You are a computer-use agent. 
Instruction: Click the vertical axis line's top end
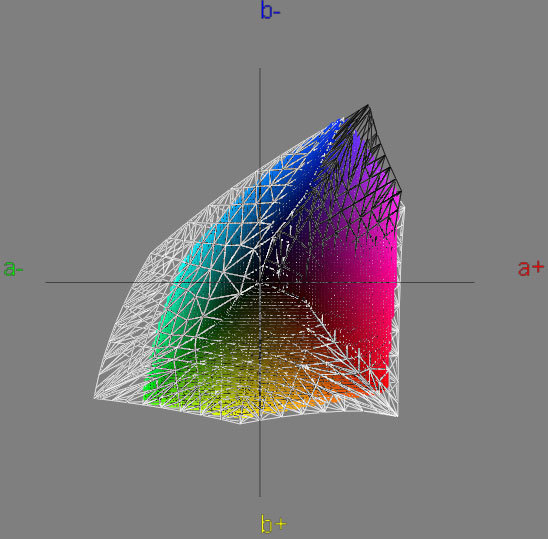pyautogui.click(x=260, y=69)
